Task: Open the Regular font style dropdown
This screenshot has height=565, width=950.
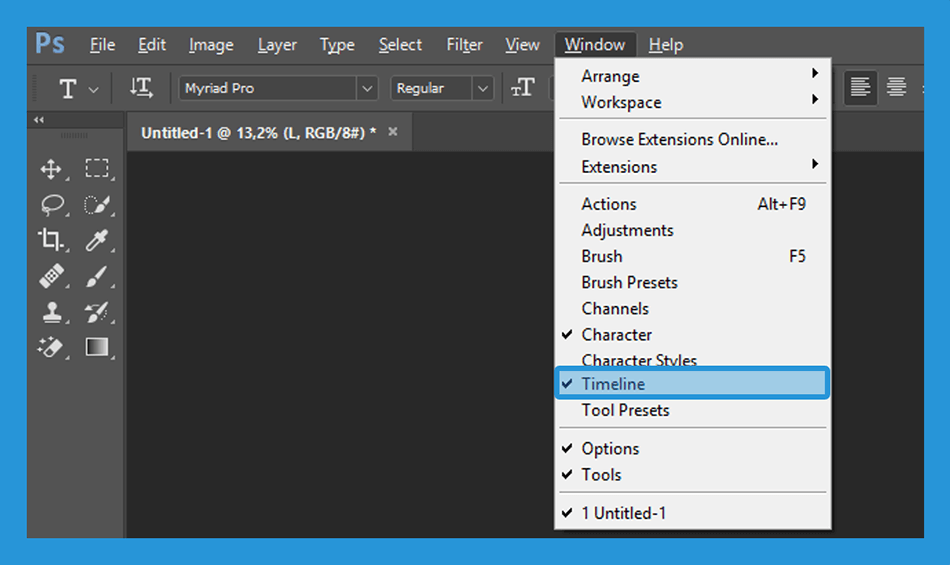Action: click(x=482, y=88)
